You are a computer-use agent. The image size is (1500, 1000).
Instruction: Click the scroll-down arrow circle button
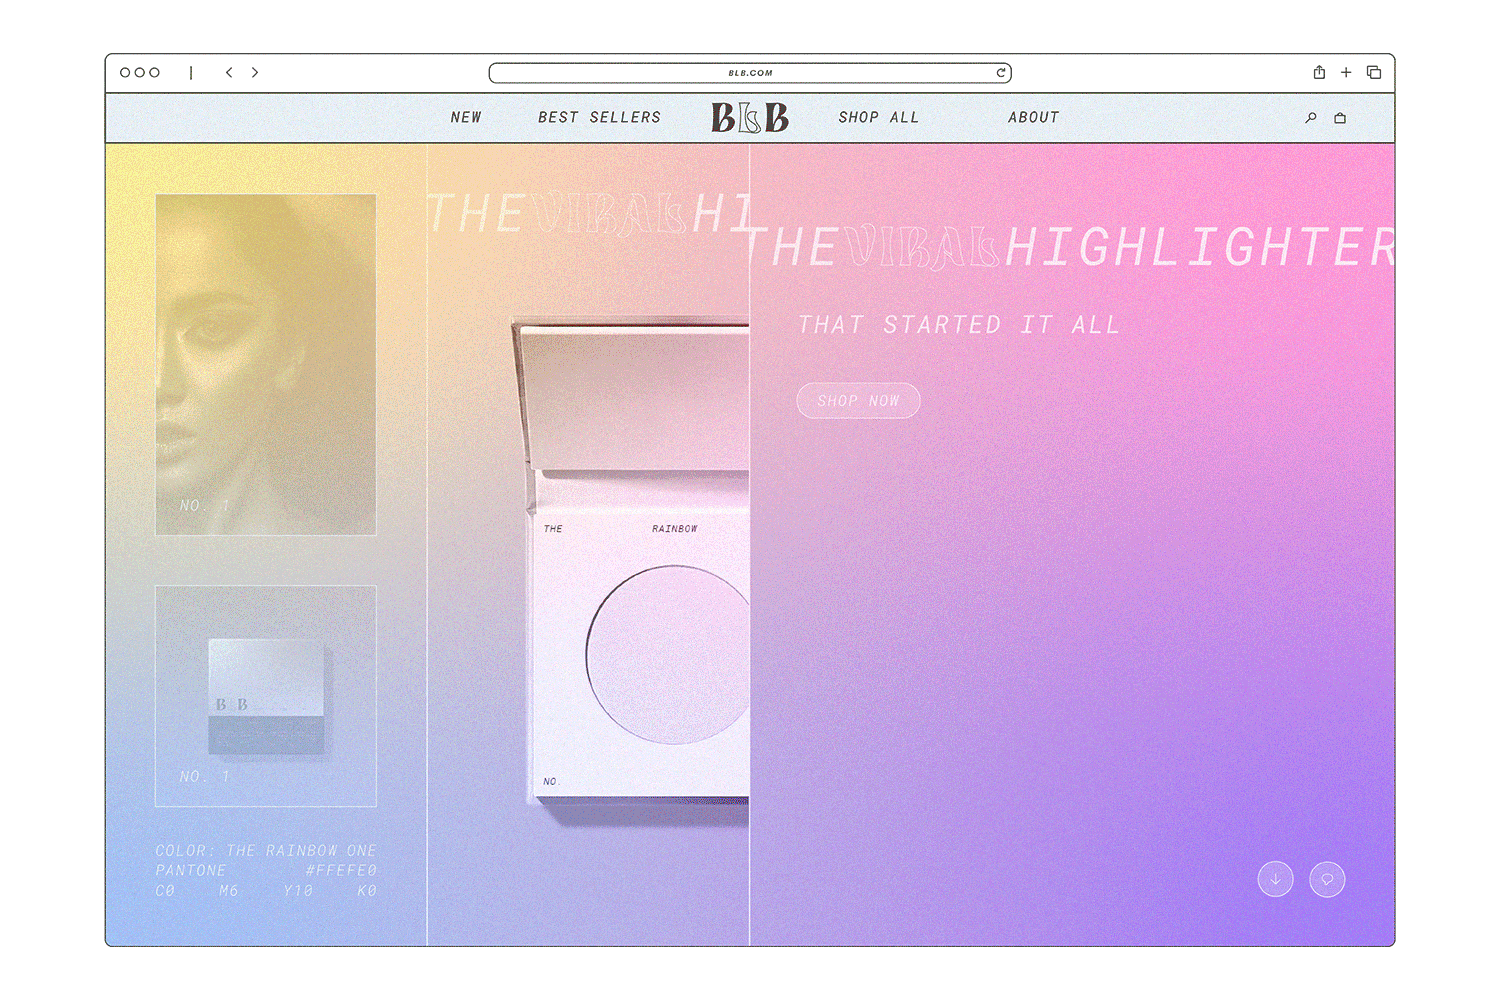pos(1276,879)
